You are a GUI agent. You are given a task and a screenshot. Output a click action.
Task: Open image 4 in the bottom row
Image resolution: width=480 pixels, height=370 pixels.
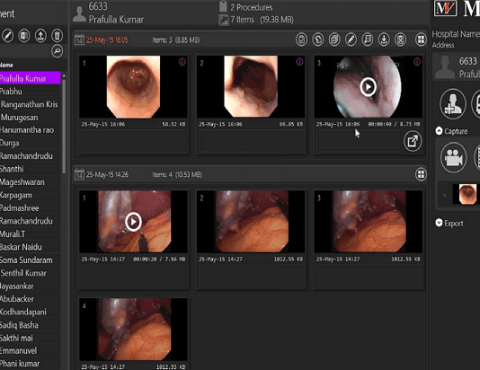tap(133, 329)
